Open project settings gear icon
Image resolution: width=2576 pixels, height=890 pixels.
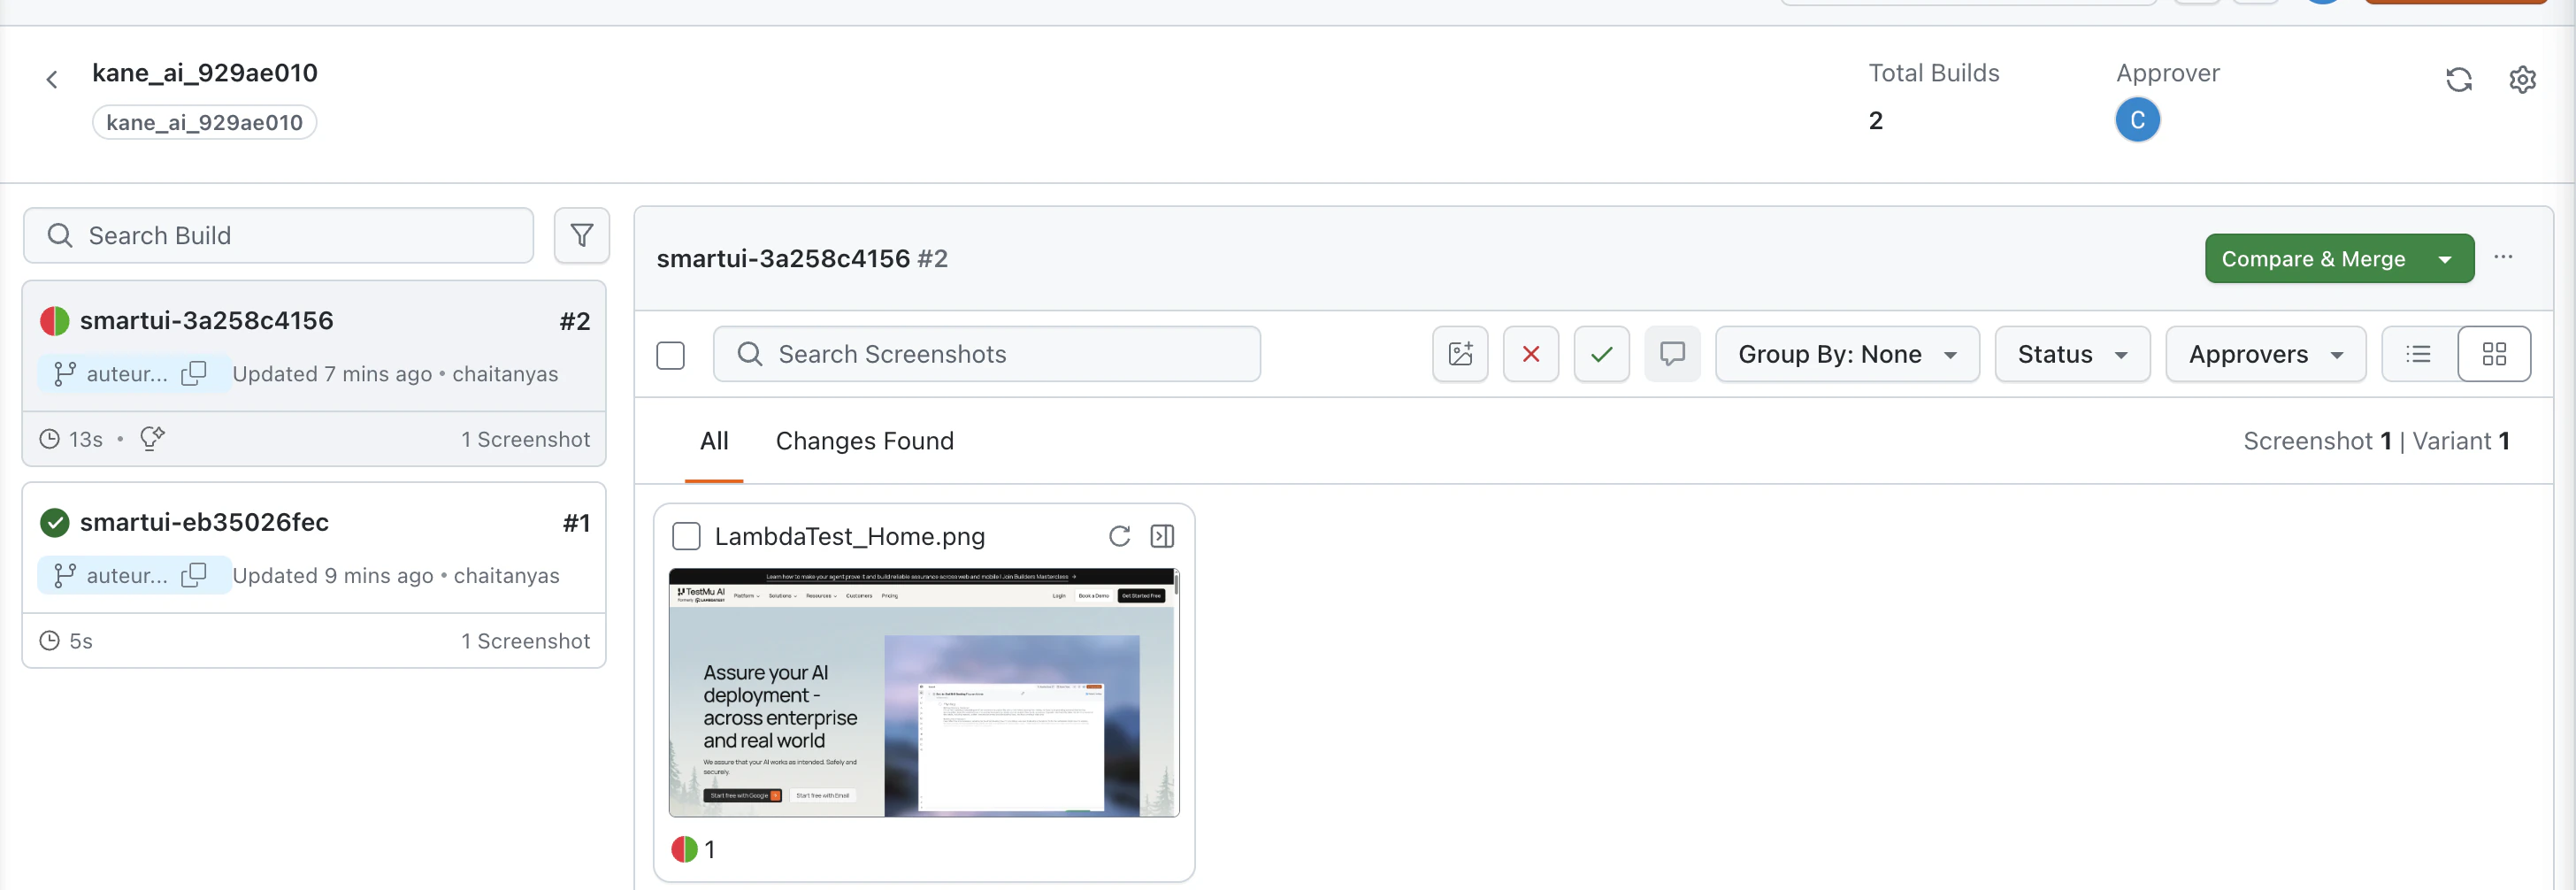pos(2522,79)
